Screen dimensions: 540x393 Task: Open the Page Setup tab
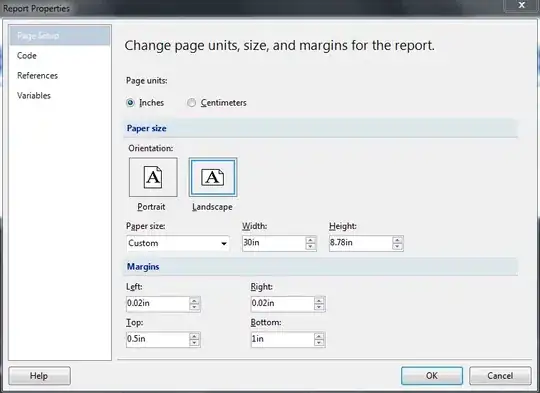click(x=60, y=35)
